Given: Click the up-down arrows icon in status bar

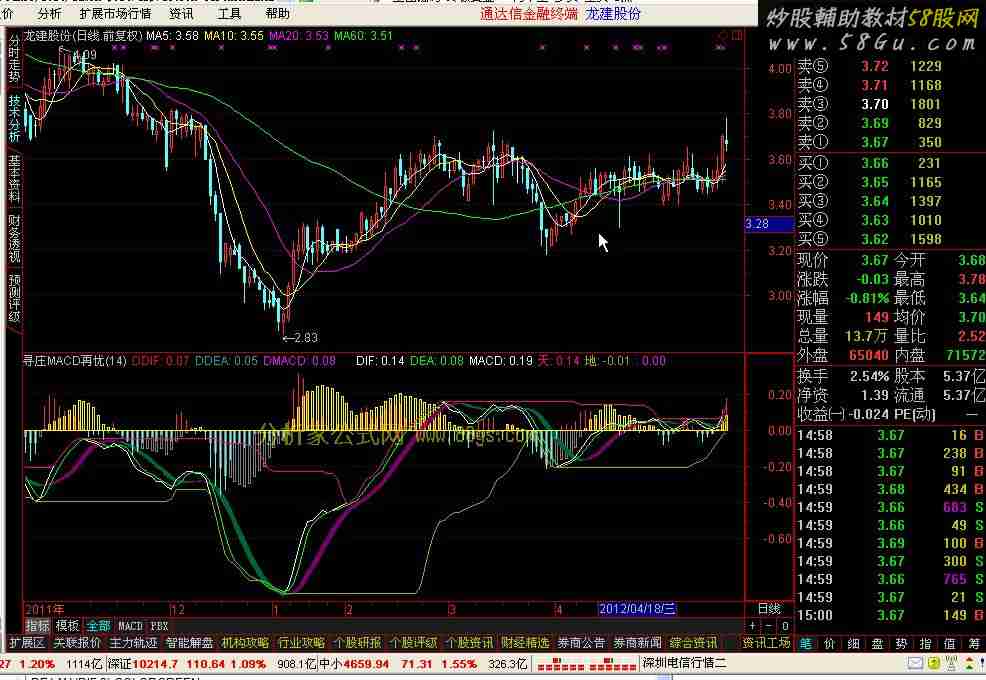Looking at the screenshot, I should click(x=969, y=663).
